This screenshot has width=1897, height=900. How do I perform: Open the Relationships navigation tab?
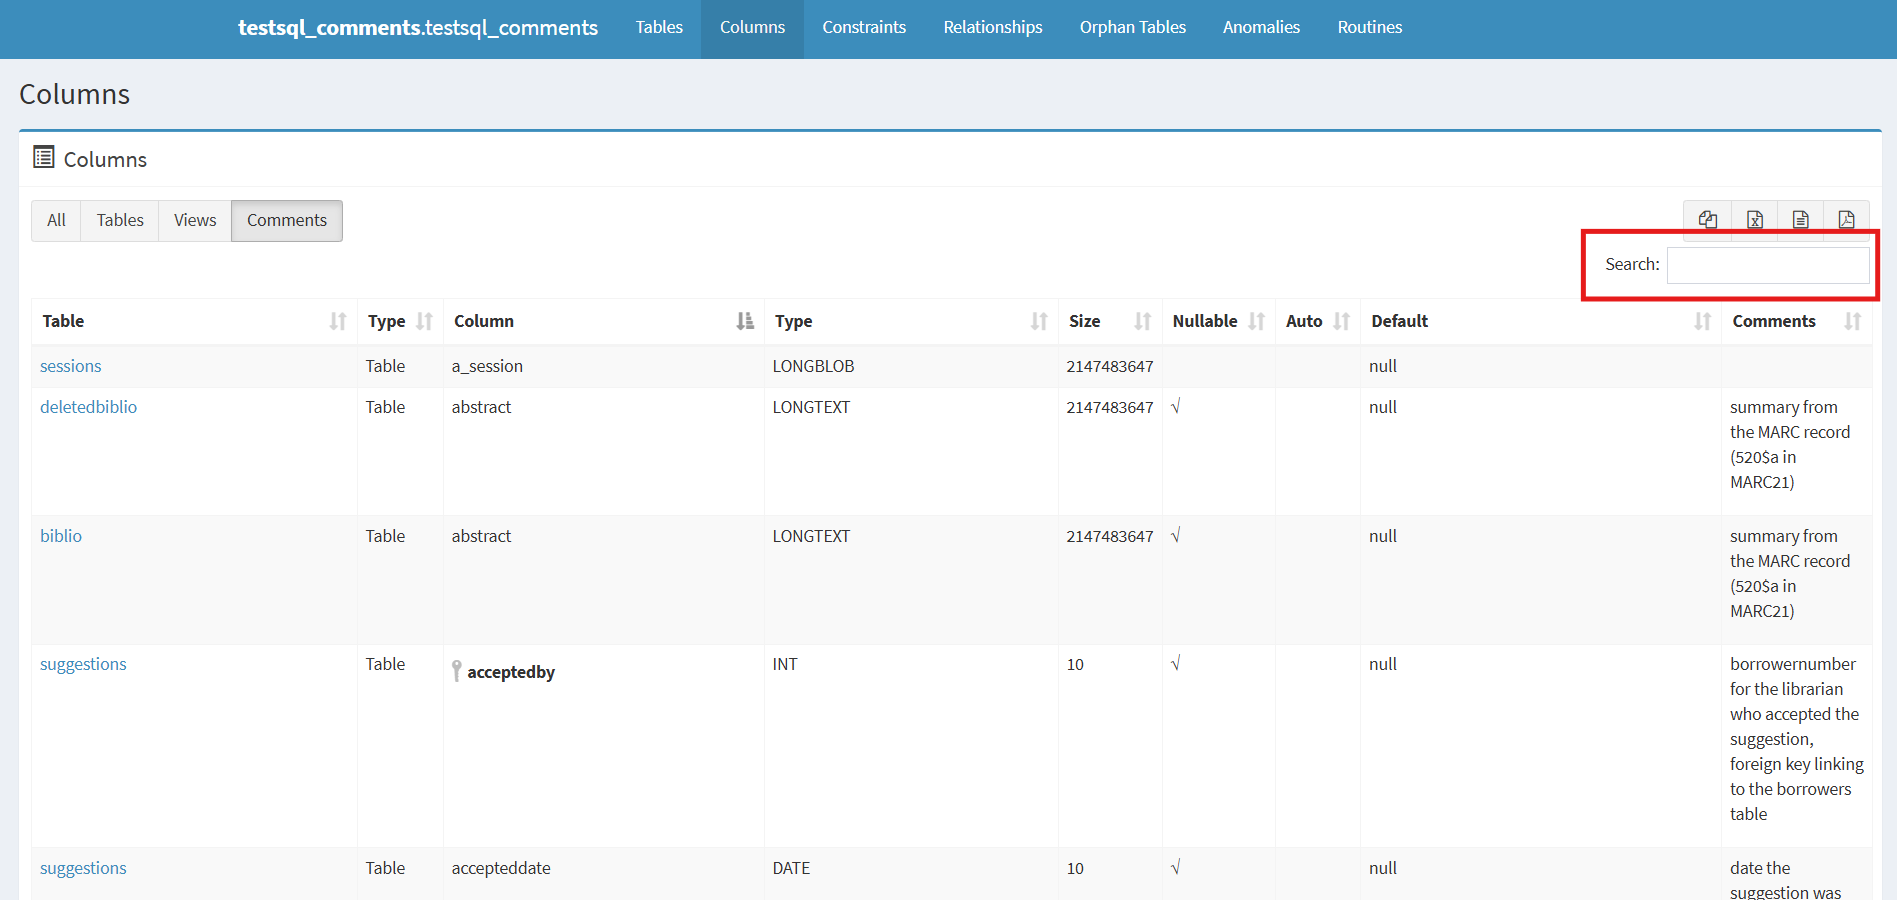993,28
